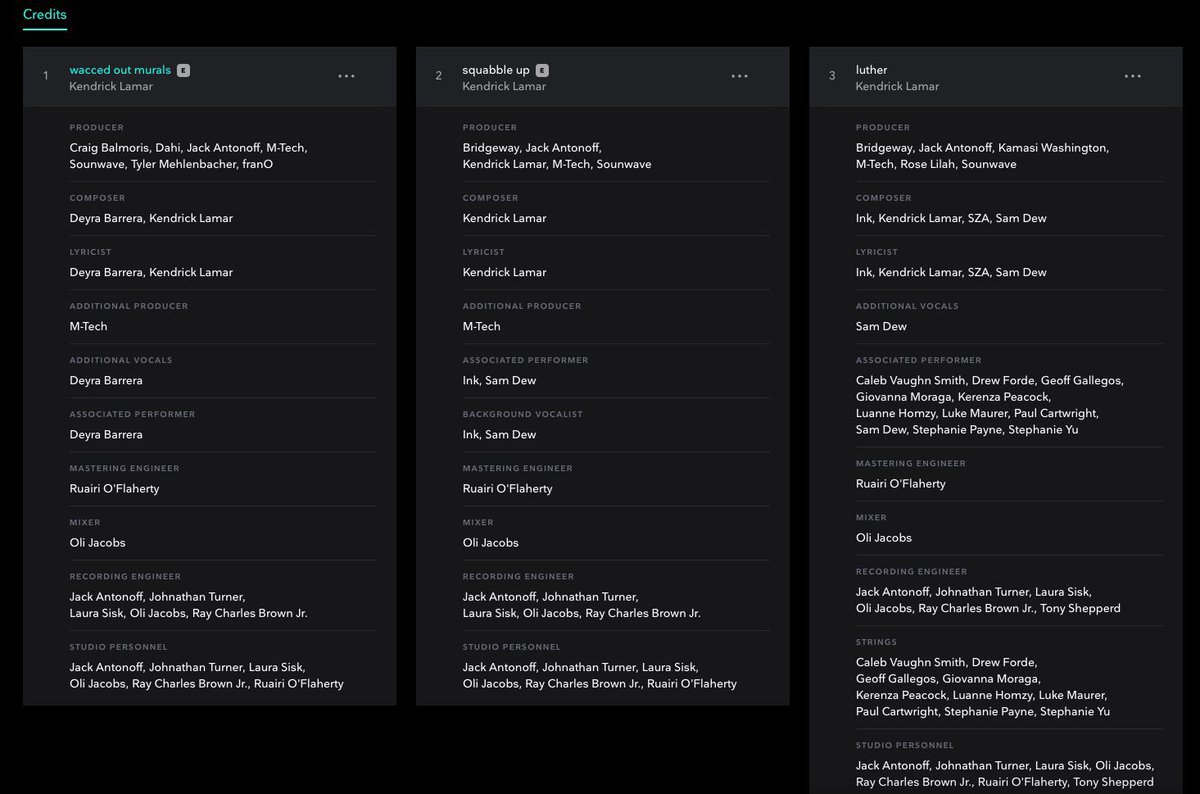Screen dimensions: 1200x794
Task: Click explicit badge on wacced out murals
Action: pos(184,70)
